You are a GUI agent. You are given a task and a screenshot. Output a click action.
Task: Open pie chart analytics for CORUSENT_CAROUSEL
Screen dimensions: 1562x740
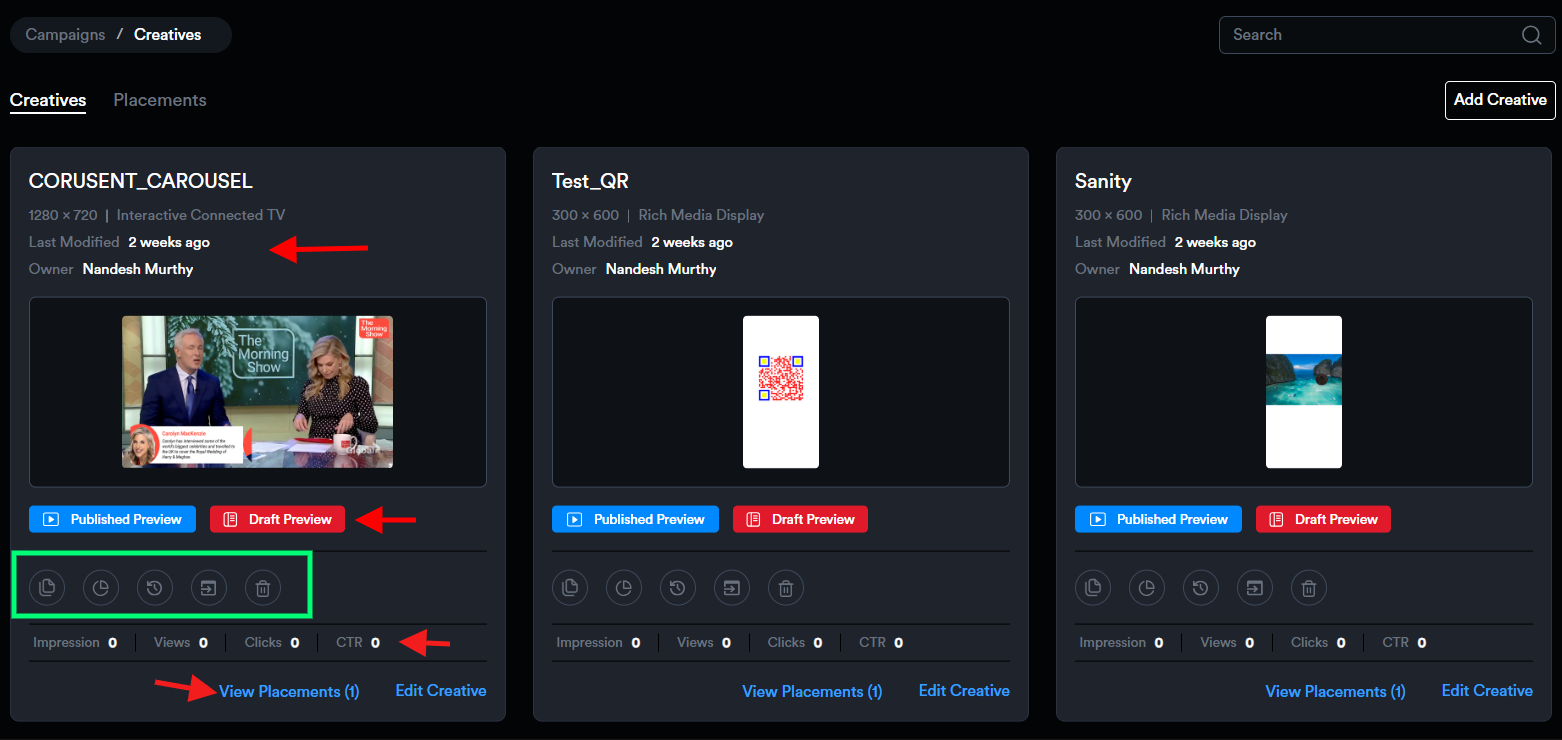(101, 588)
